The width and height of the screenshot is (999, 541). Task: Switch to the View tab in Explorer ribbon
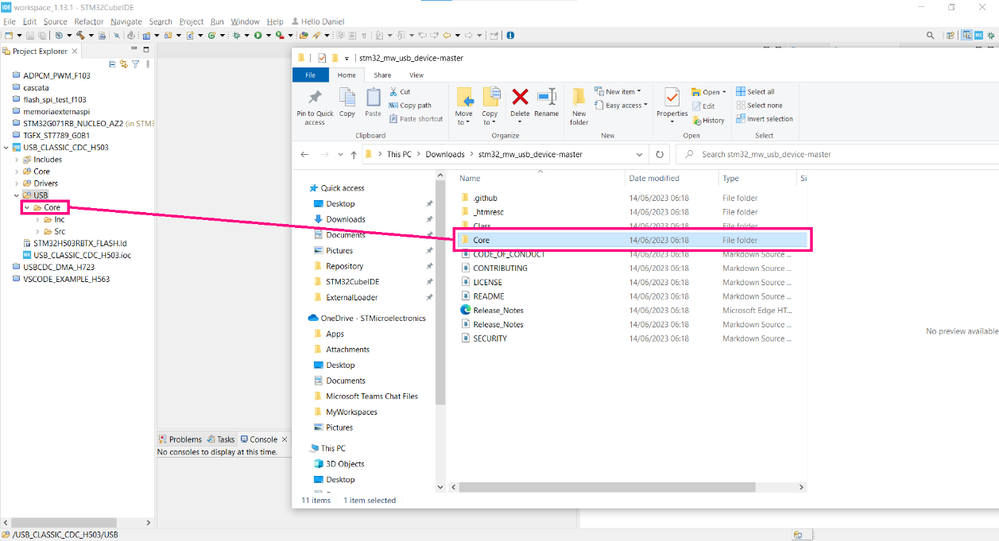pos(416,75)
